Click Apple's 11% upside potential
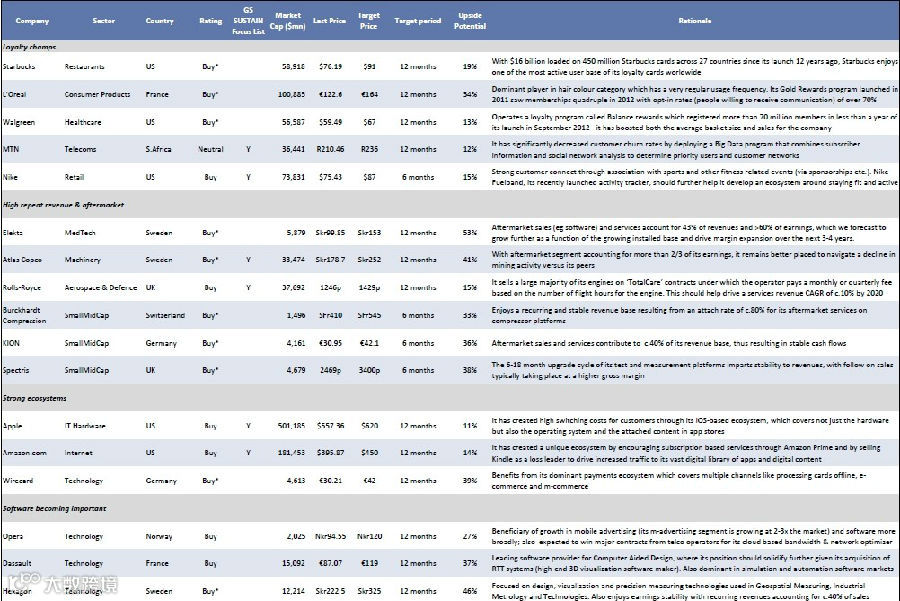The image size is (900, 601). click(470, 426)
